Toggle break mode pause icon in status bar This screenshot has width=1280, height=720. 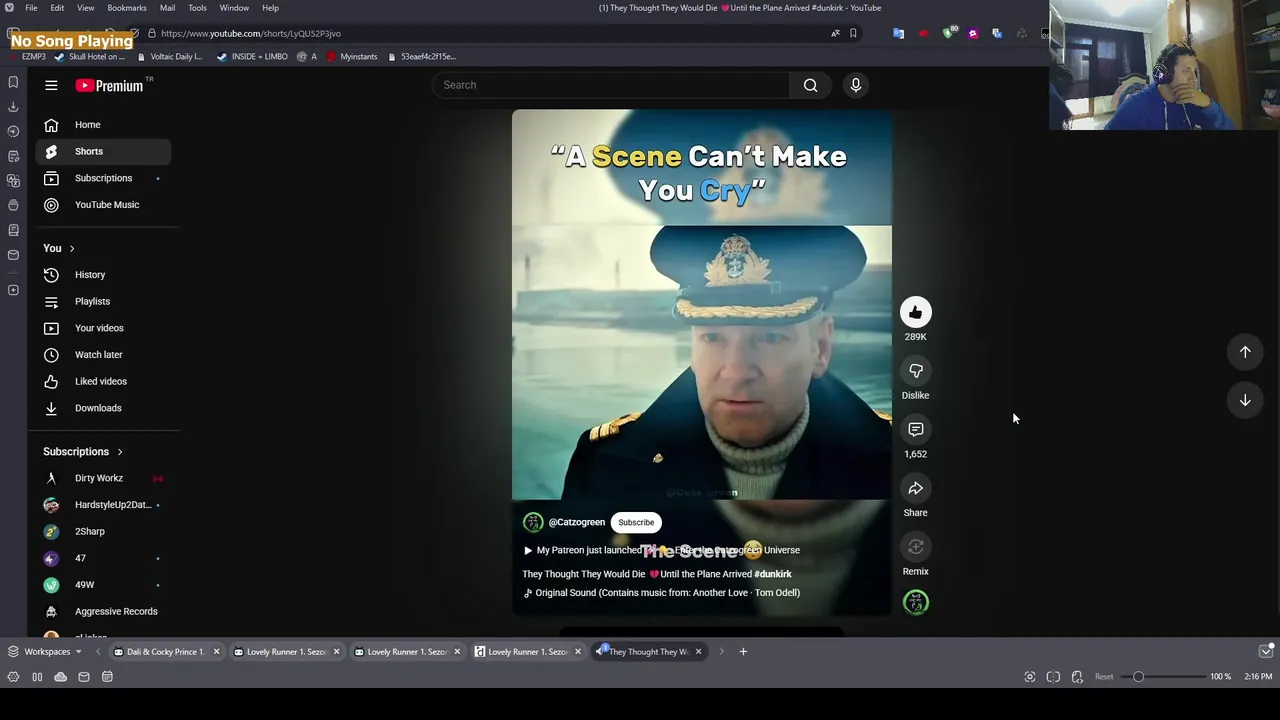coord(37,677)
